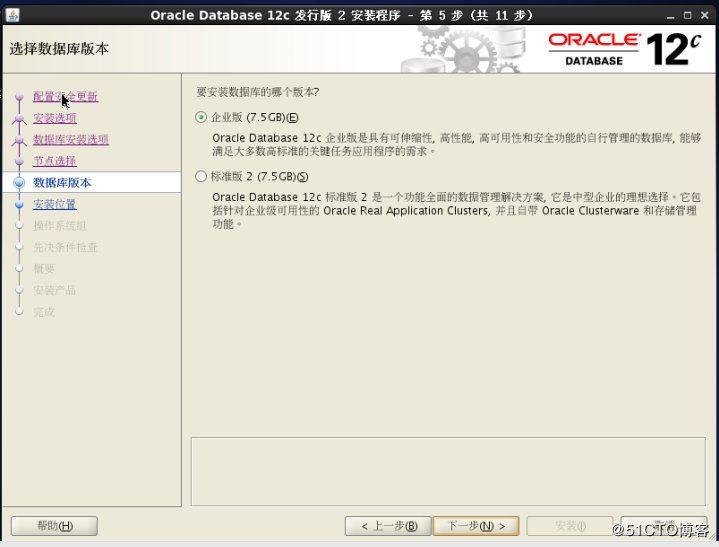Click the 标准版 2 description paragraph
The height and width of the screenshot is (547, 719).
pos(456,210)
